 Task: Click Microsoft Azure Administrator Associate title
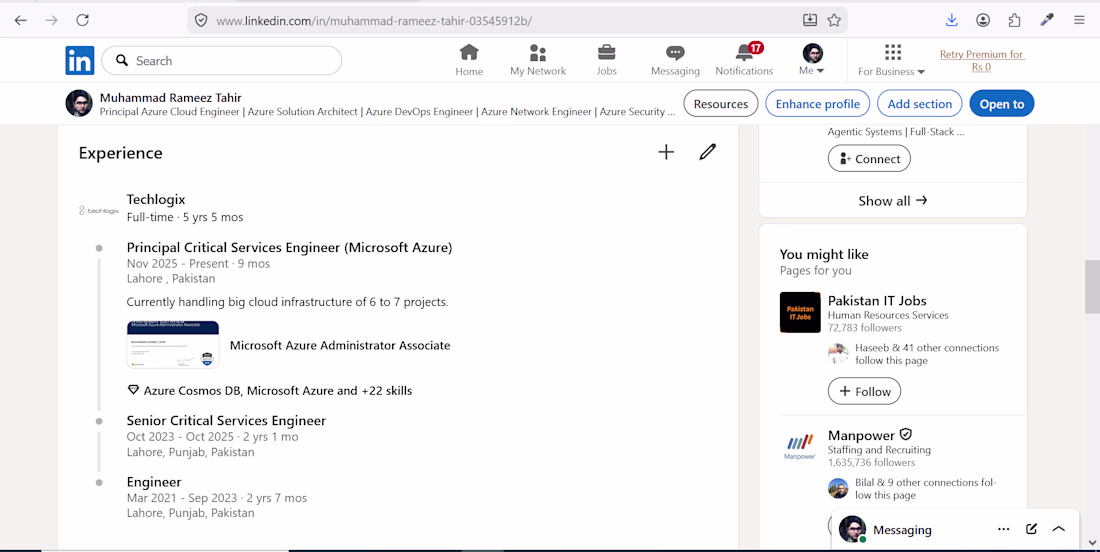point(340,345)
